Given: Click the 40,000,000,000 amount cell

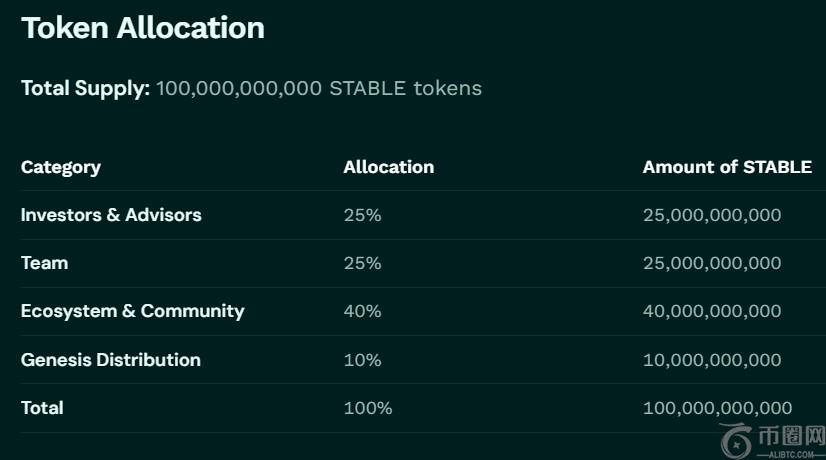Looking at the screenshot, I should click(712, 311).
